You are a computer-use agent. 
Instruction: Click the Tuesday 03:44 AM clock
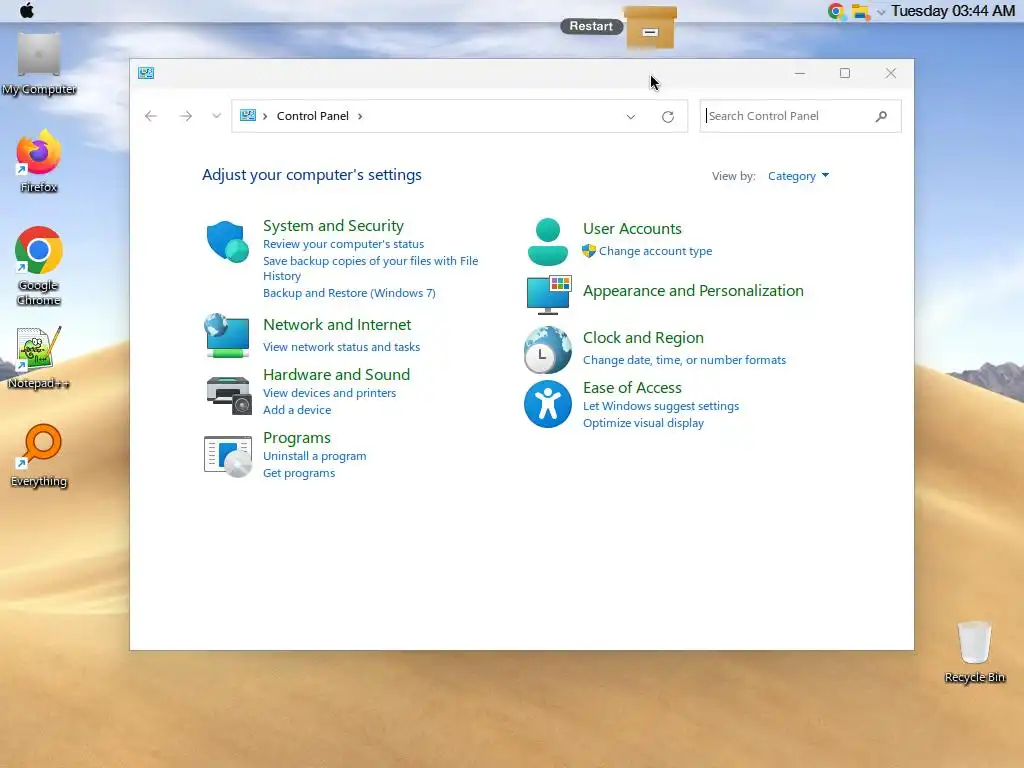[x=953, y=11]
